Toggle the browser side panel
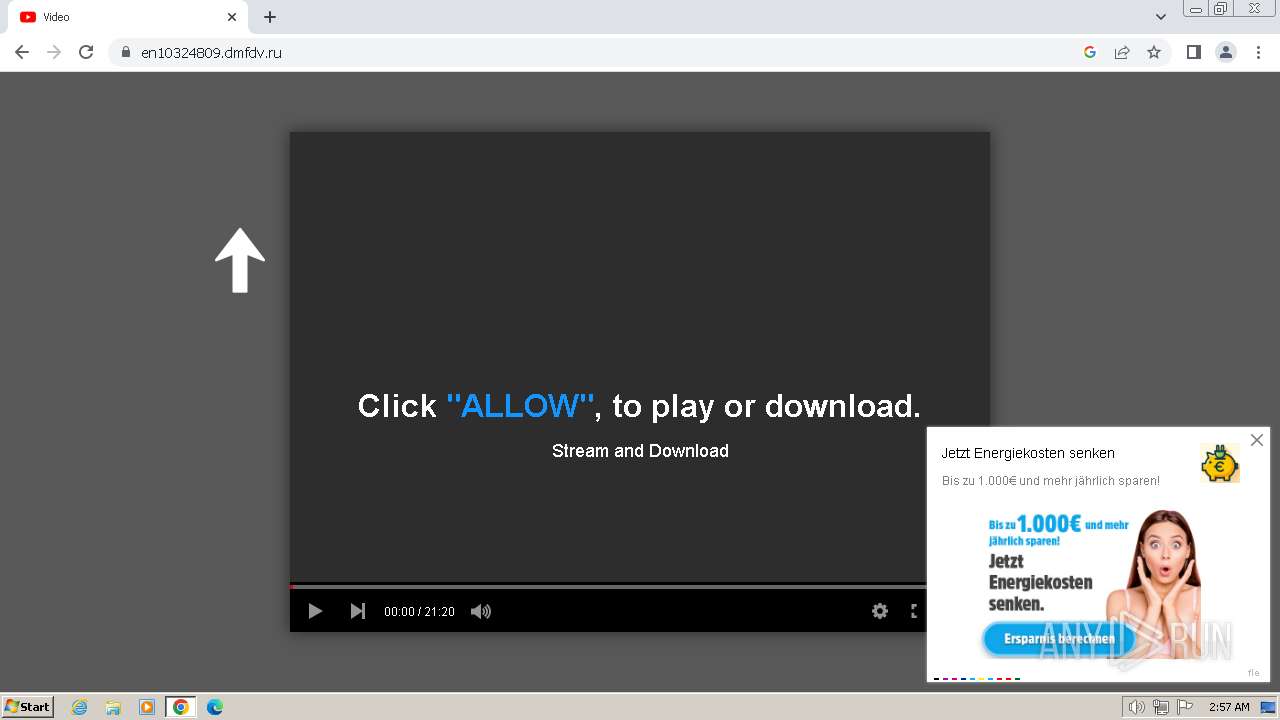Screen dimensions: 1280x720 [1194, 52]
